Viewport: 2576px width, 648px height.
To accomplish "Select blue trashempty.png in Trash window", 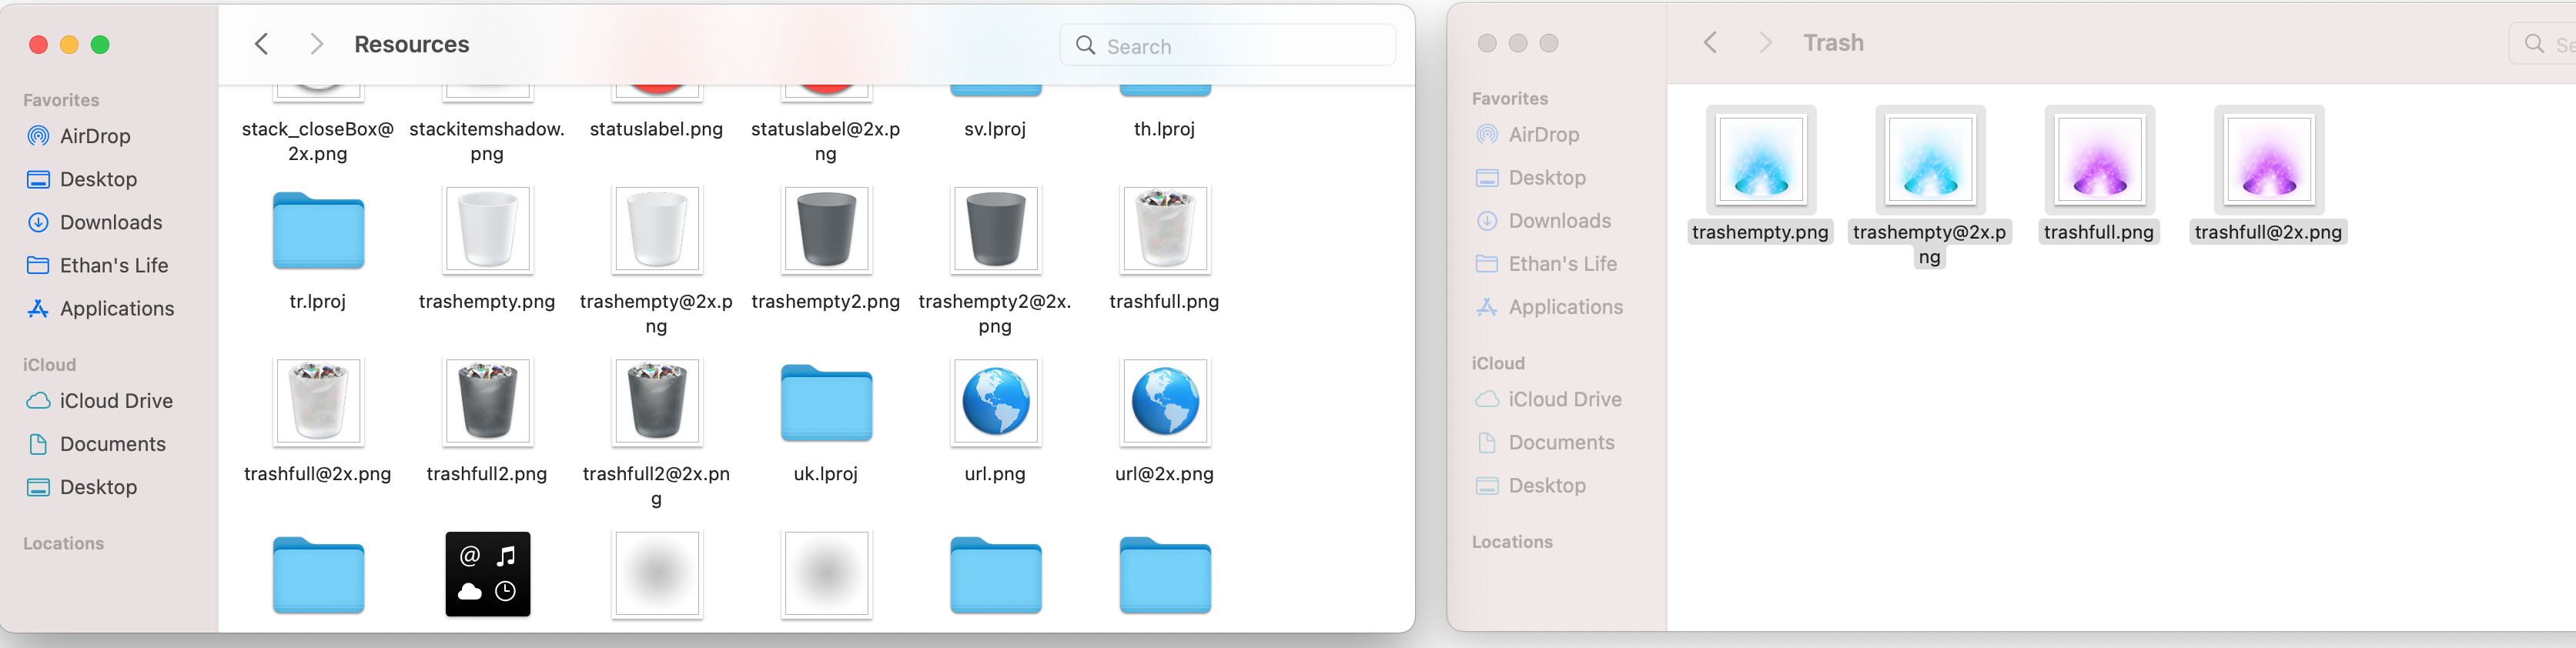I will [x=1760, y=160].
